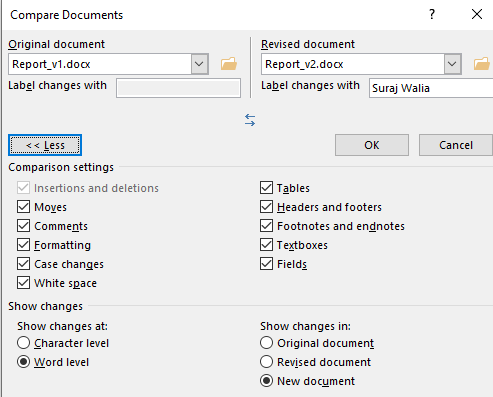Image resolution: width=493 pixels, height=397 pixels.
Task: Disable Footnotes and endnotes comparison
Action: pos(266,226)
